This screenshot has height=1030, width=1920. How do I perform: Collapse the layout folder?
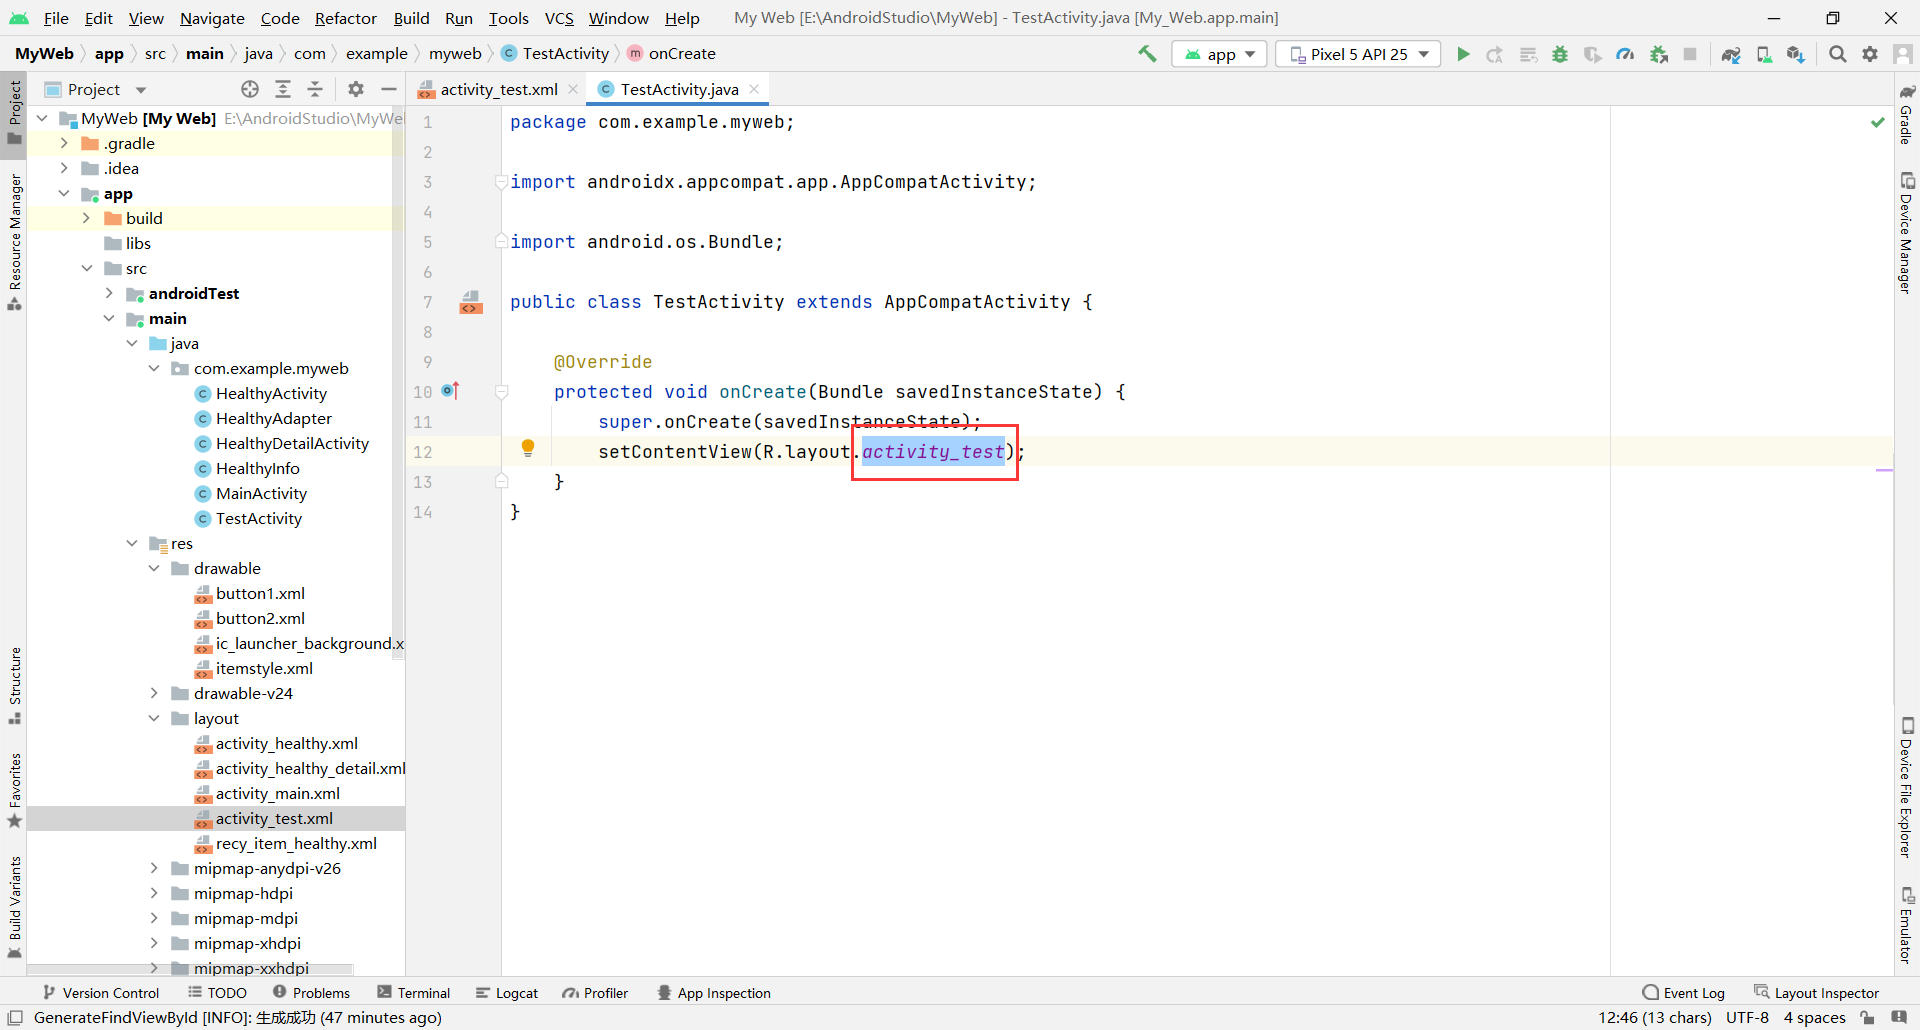tap(153, 718)
